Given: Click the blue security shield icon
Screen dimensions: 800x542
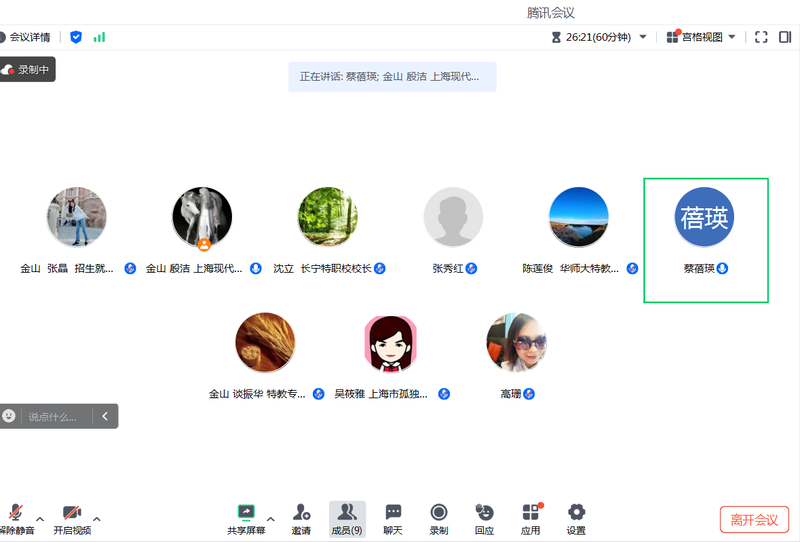Looking at the screenshot, I should (76, 37).
